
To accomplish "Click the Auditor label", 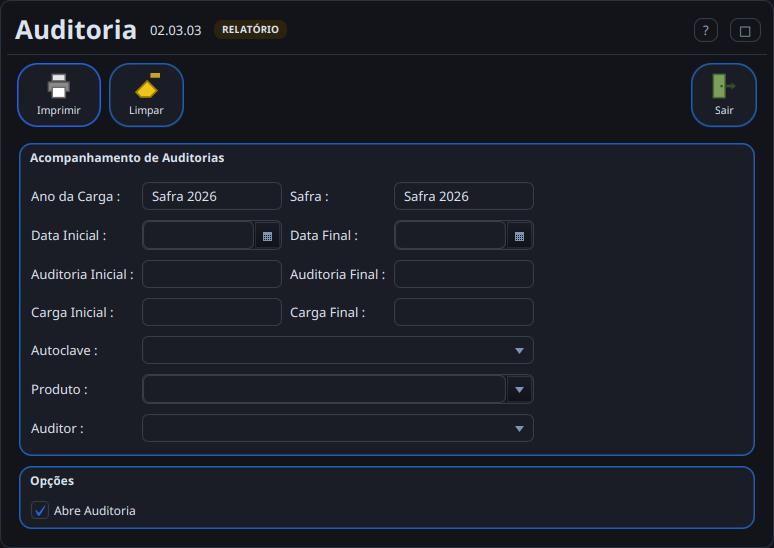I will tap(57, 429).
